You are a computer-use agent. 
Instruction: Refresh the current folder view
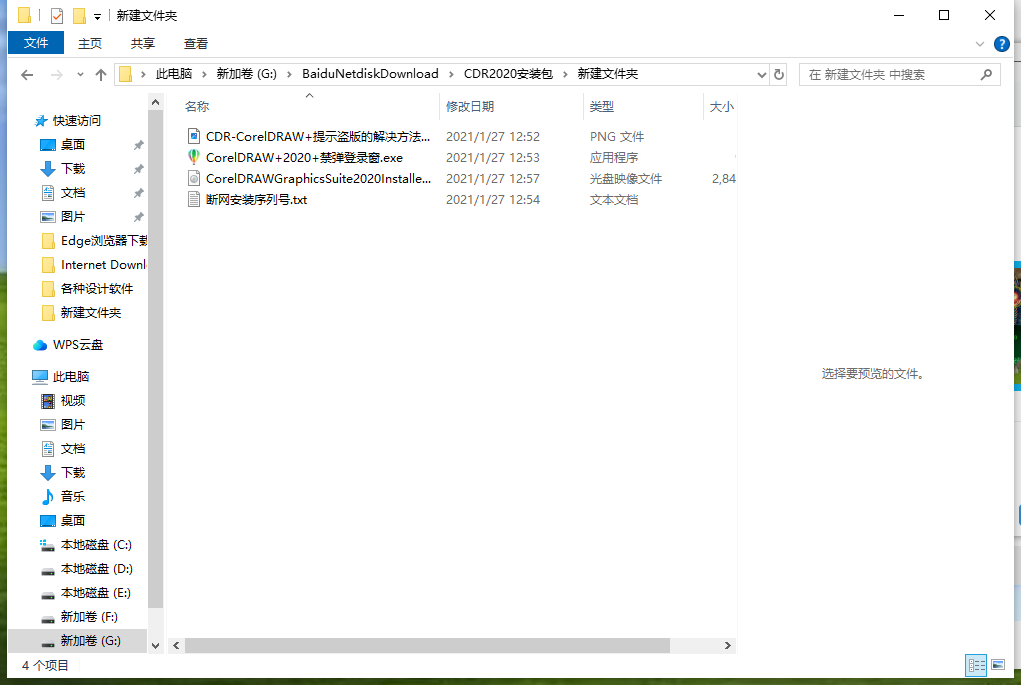[x=779, y=74]
